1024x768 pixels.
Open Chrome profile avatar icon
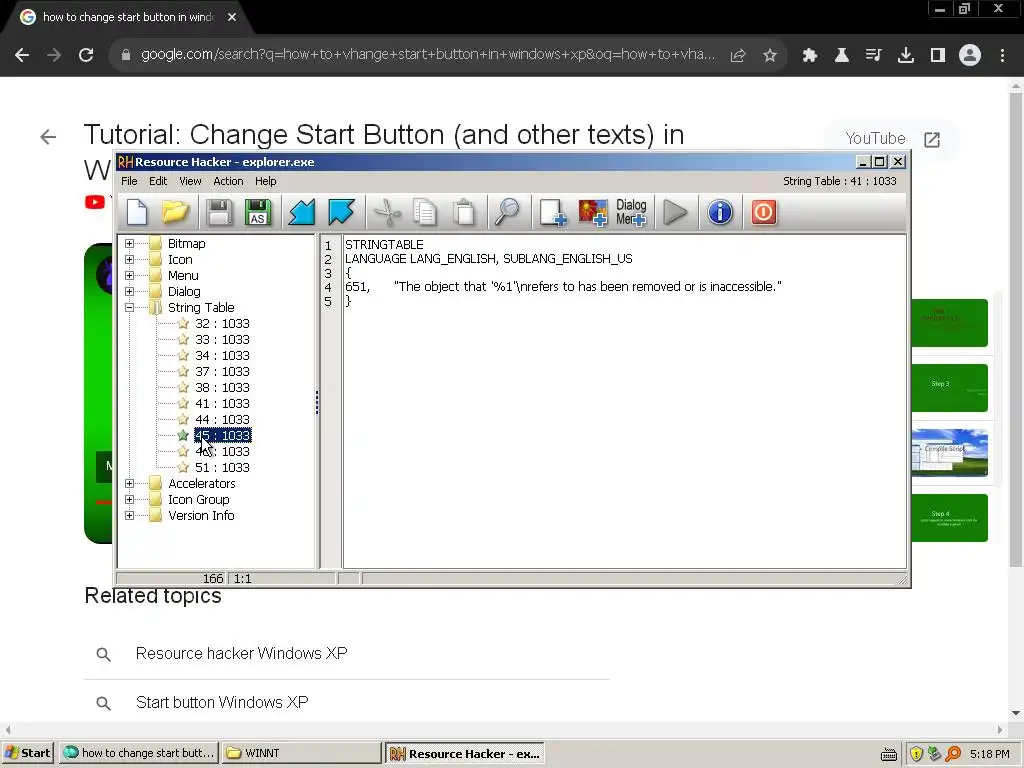(x=970, y=56)
